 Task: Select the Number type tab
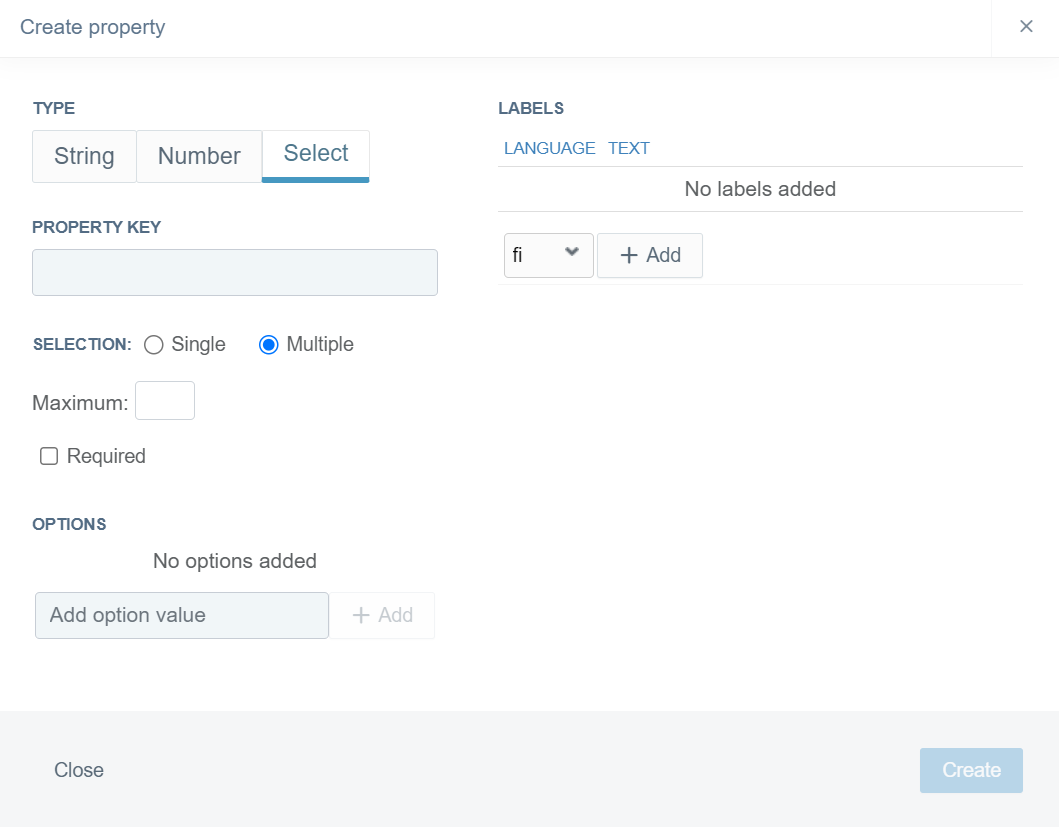[199, 156]
